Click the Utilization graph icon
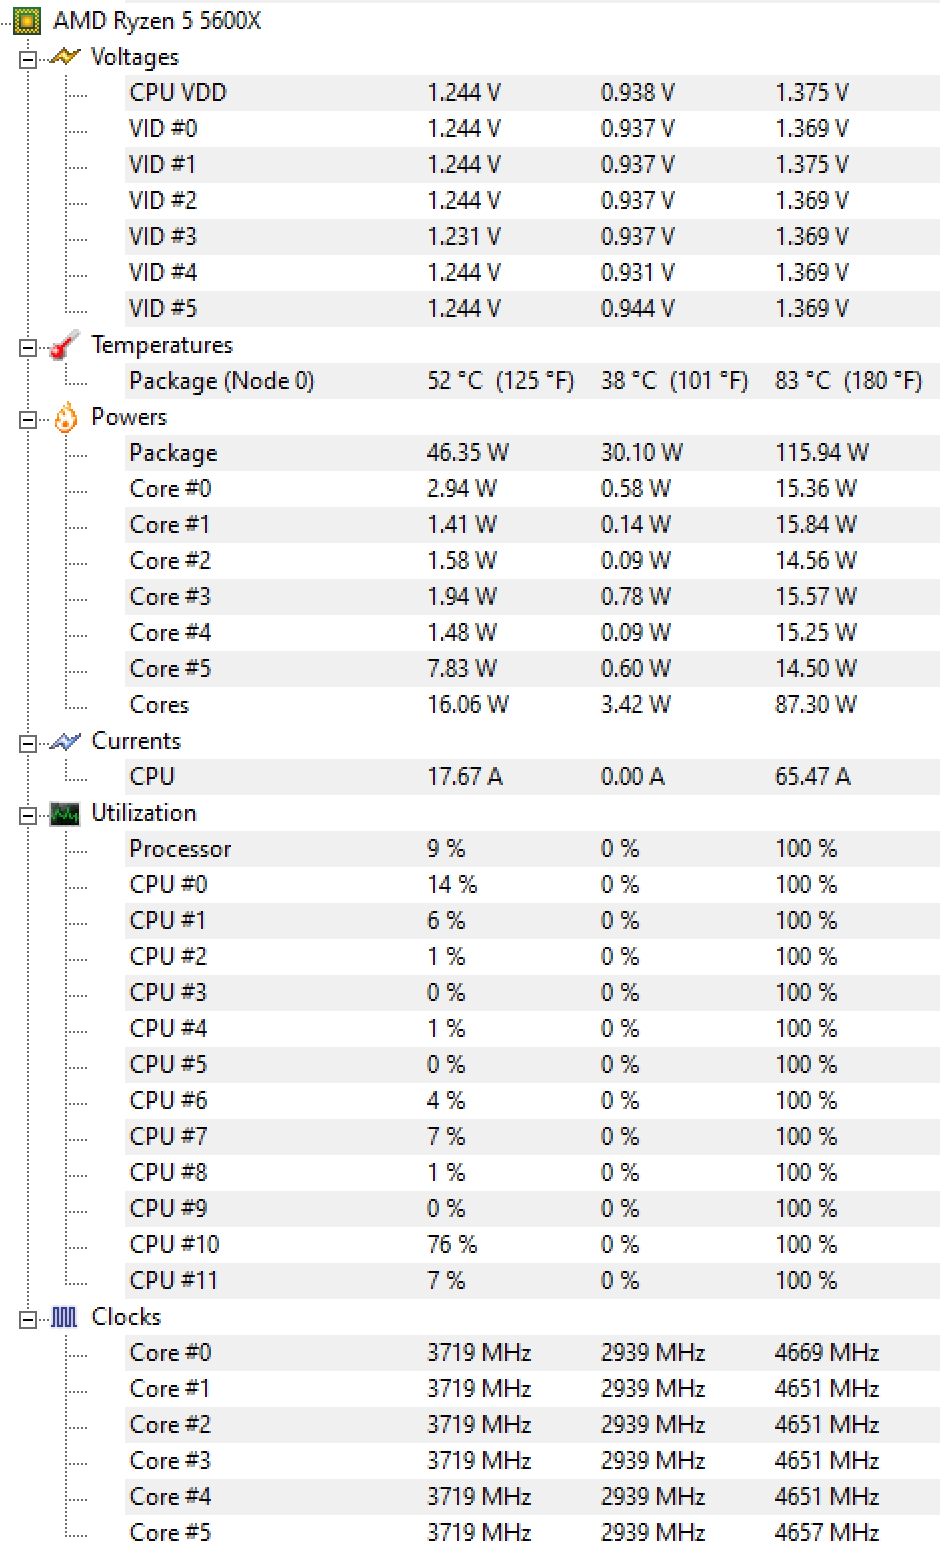This screenshot has width=940, height=1556. [65, 814]
